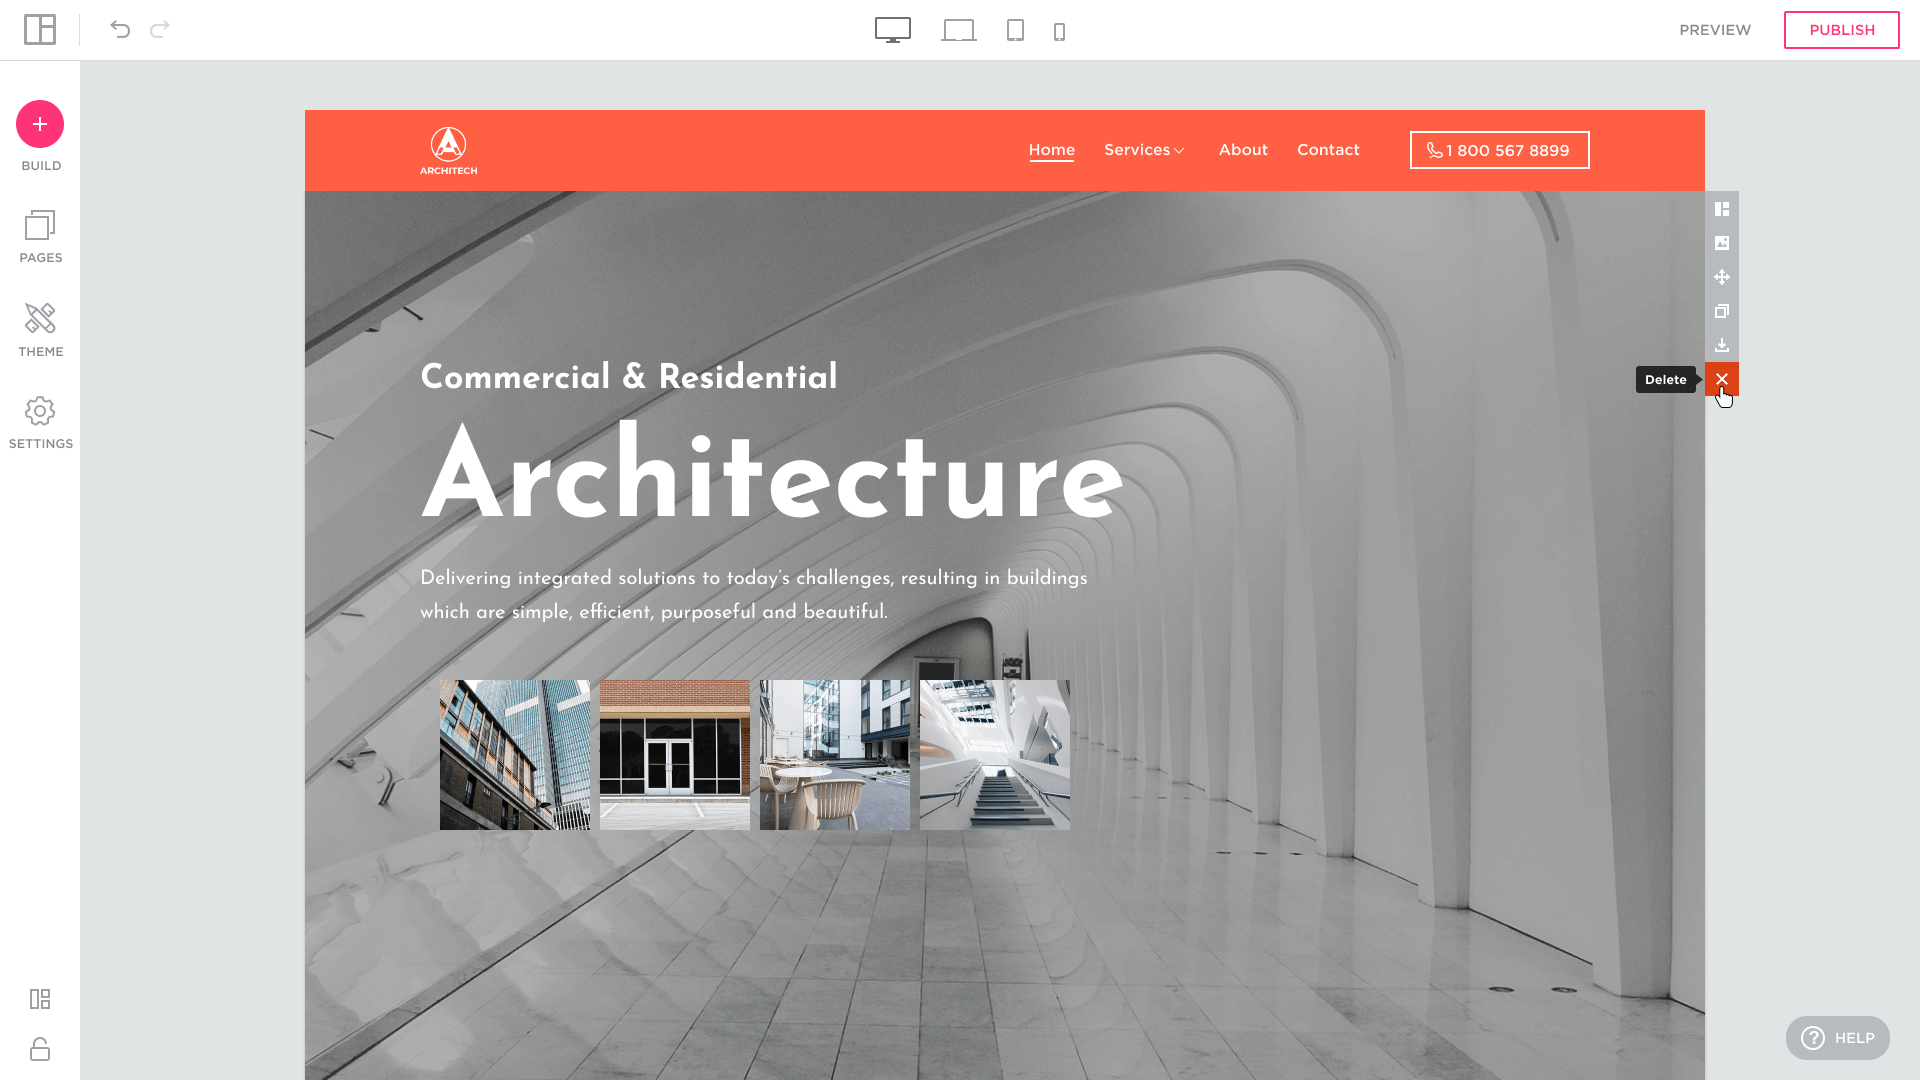1920x1080 pixels.
Task: Switch to the laptop view
Action: pyautogui.click(x=958, y=30)
